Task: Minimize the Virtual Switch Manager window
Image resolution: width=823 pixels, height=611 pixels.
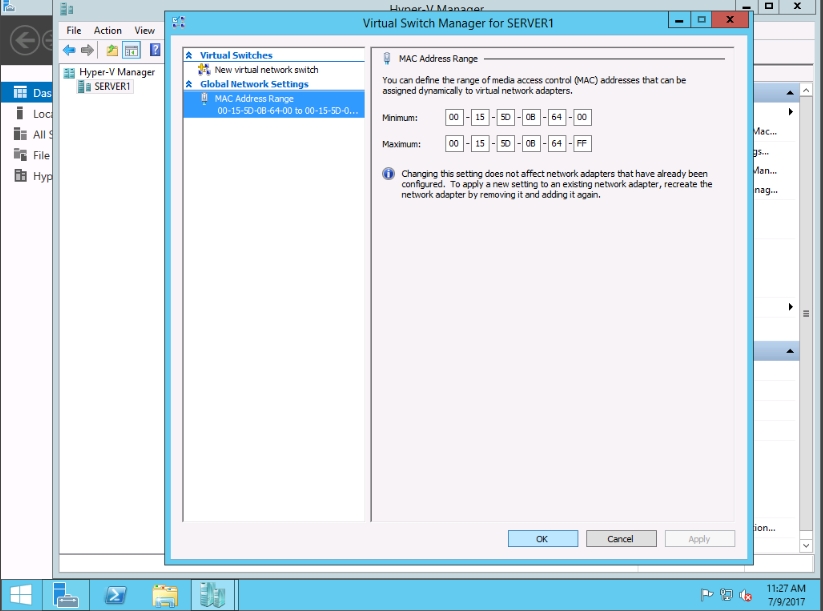Action: point(679,20)
